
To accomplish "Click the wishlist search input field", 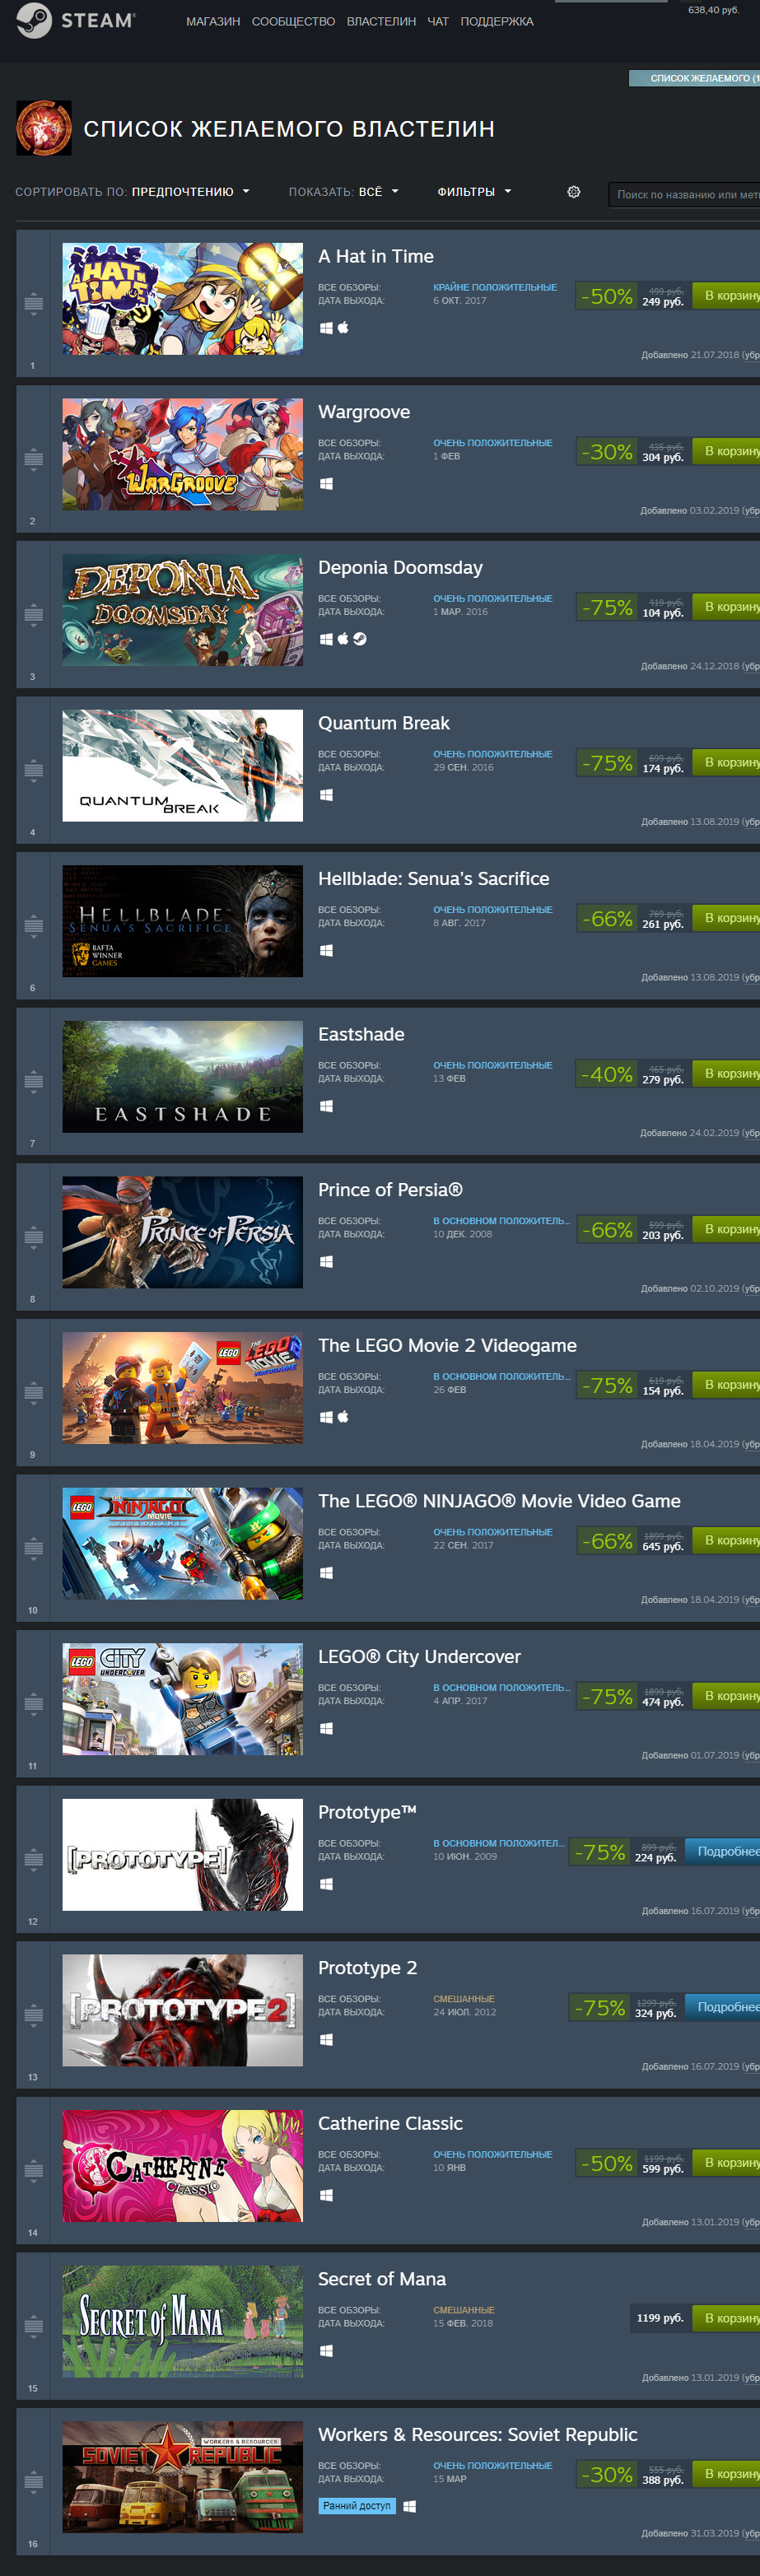I will coord(684,194).
